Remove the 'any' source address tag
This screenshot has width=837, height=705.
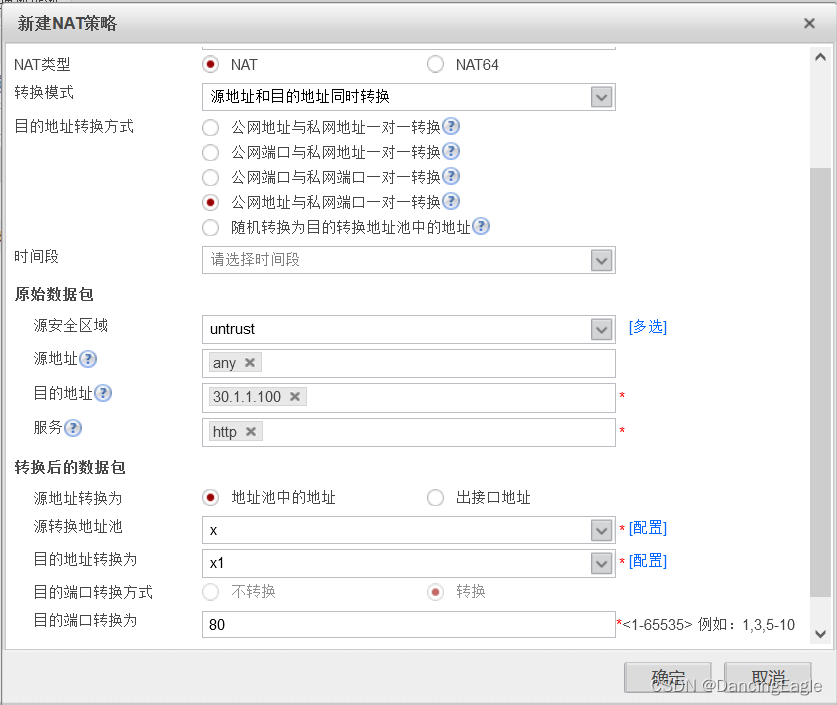point(249,363)
